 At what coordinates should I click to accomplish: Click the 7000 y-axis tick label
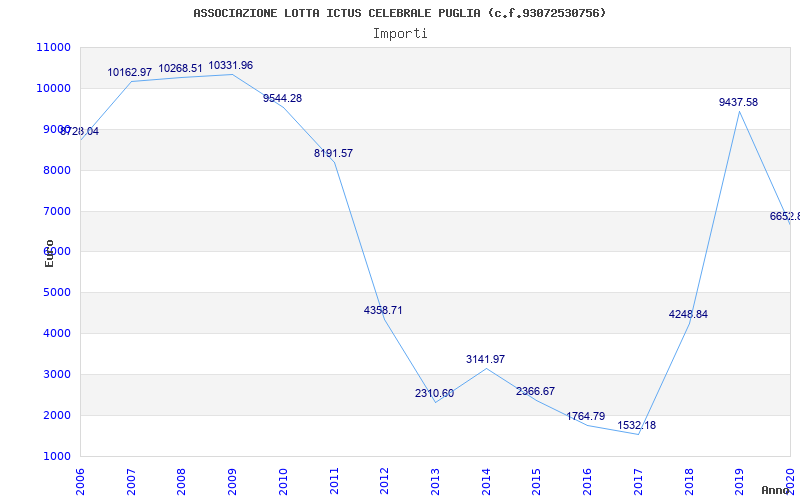point(56,211)
